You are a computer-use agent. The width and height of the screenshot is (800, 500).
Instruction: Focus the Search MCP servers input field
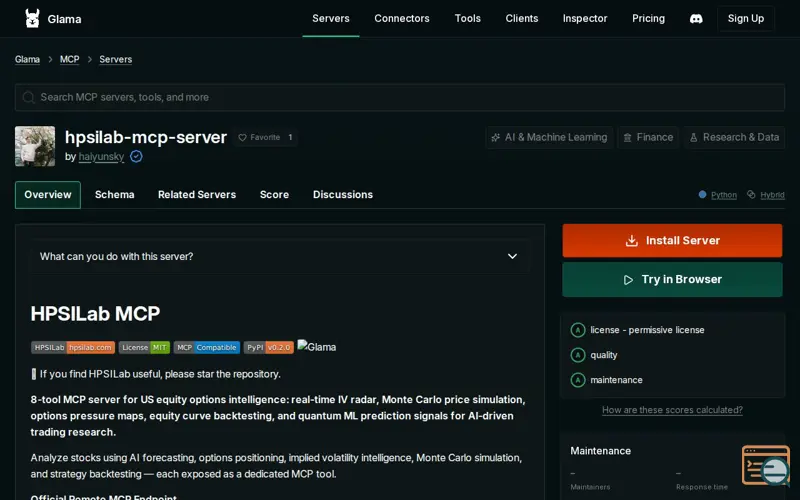click(400, 97)
